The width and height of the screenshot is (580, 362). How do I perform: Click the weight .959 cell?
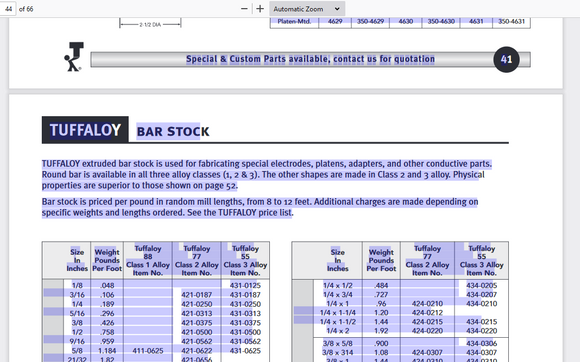click(x=107, y=341)
